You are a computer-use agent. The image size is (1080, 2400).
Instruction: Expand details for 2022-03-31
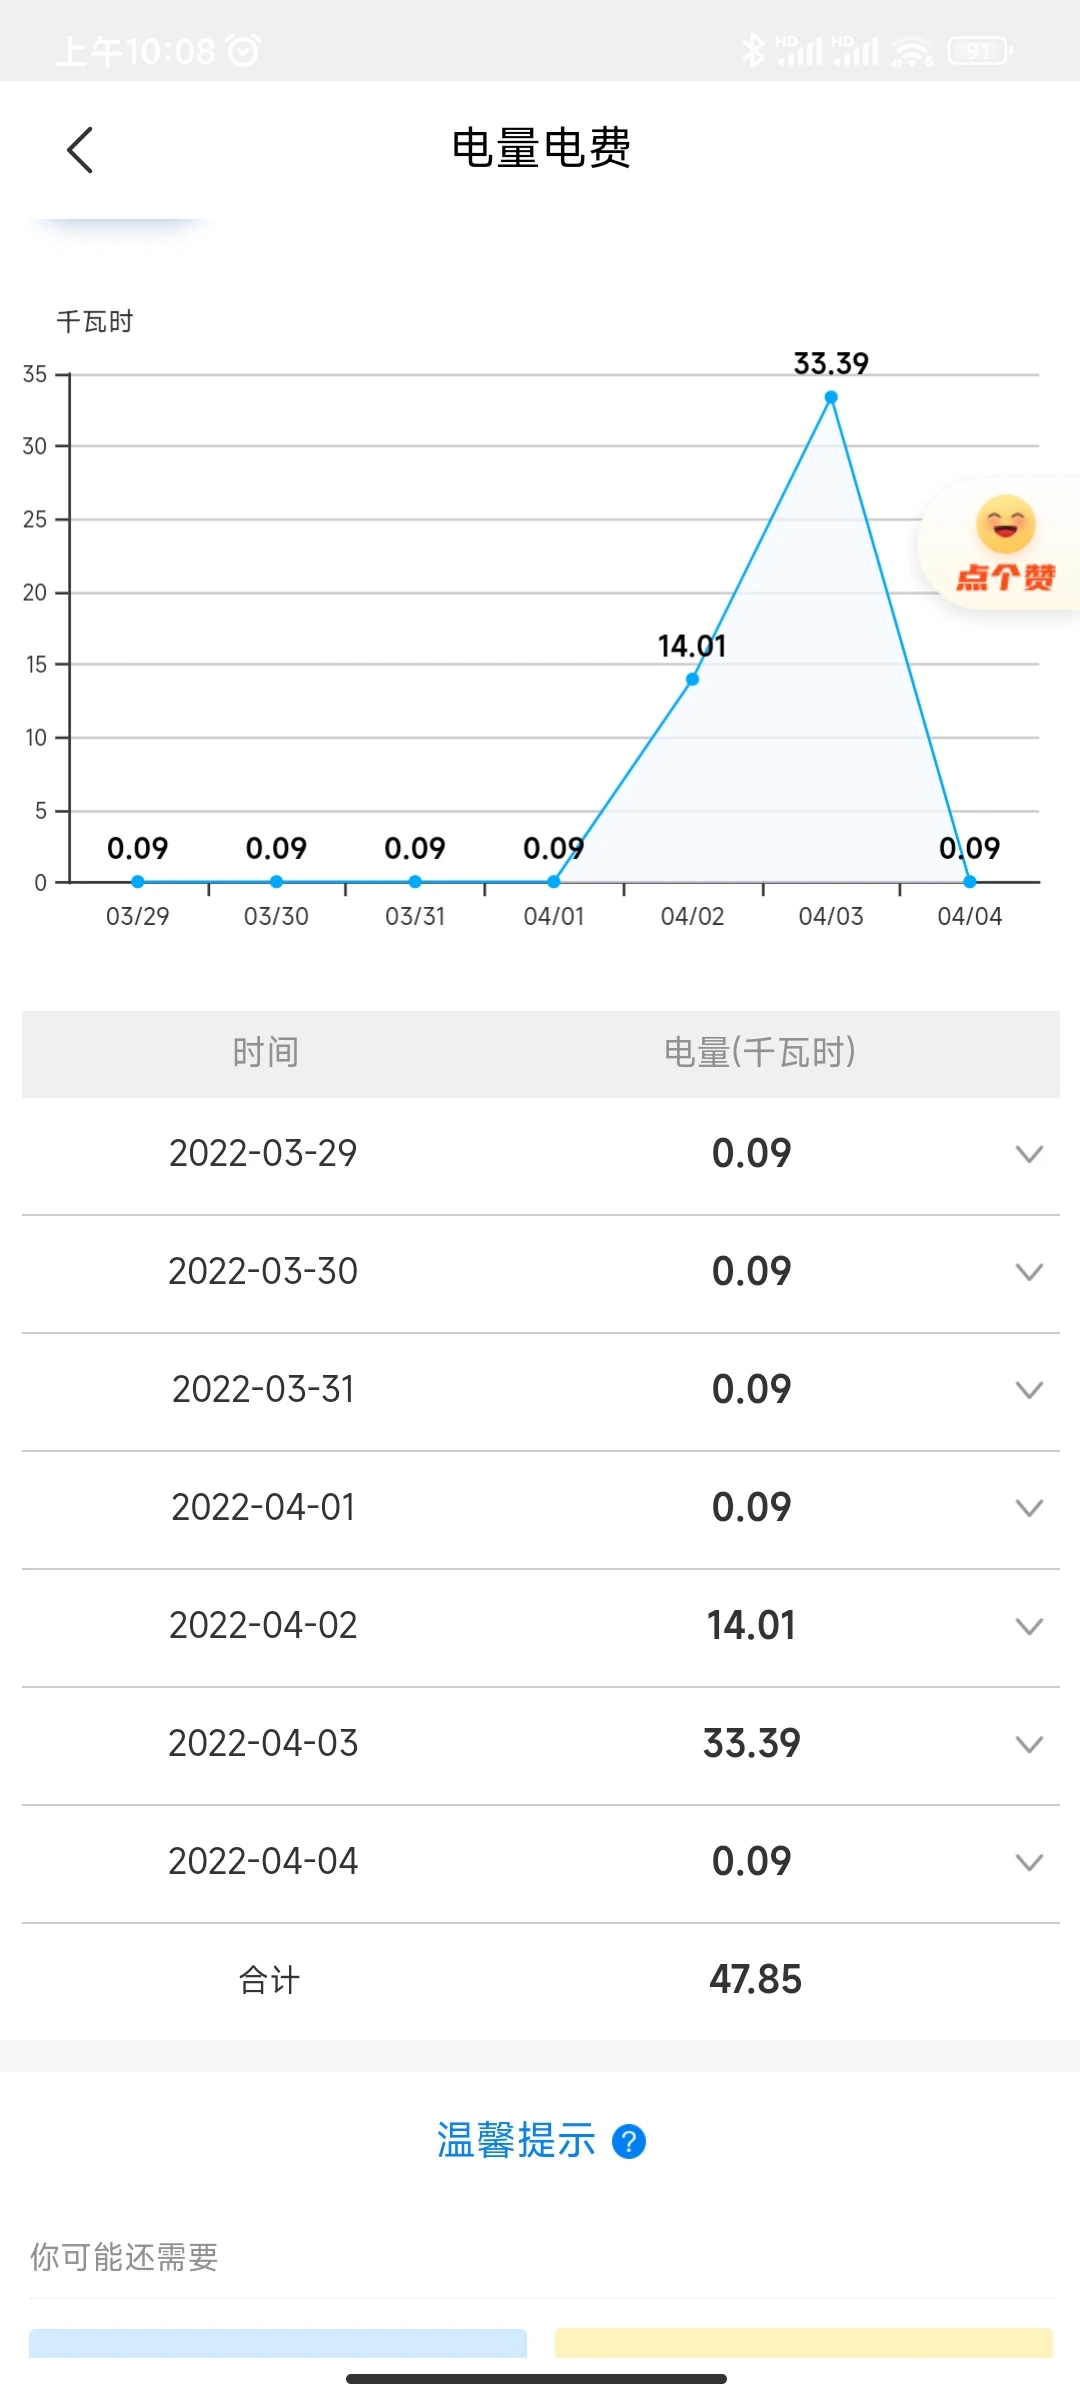tap(1029, 1390)
